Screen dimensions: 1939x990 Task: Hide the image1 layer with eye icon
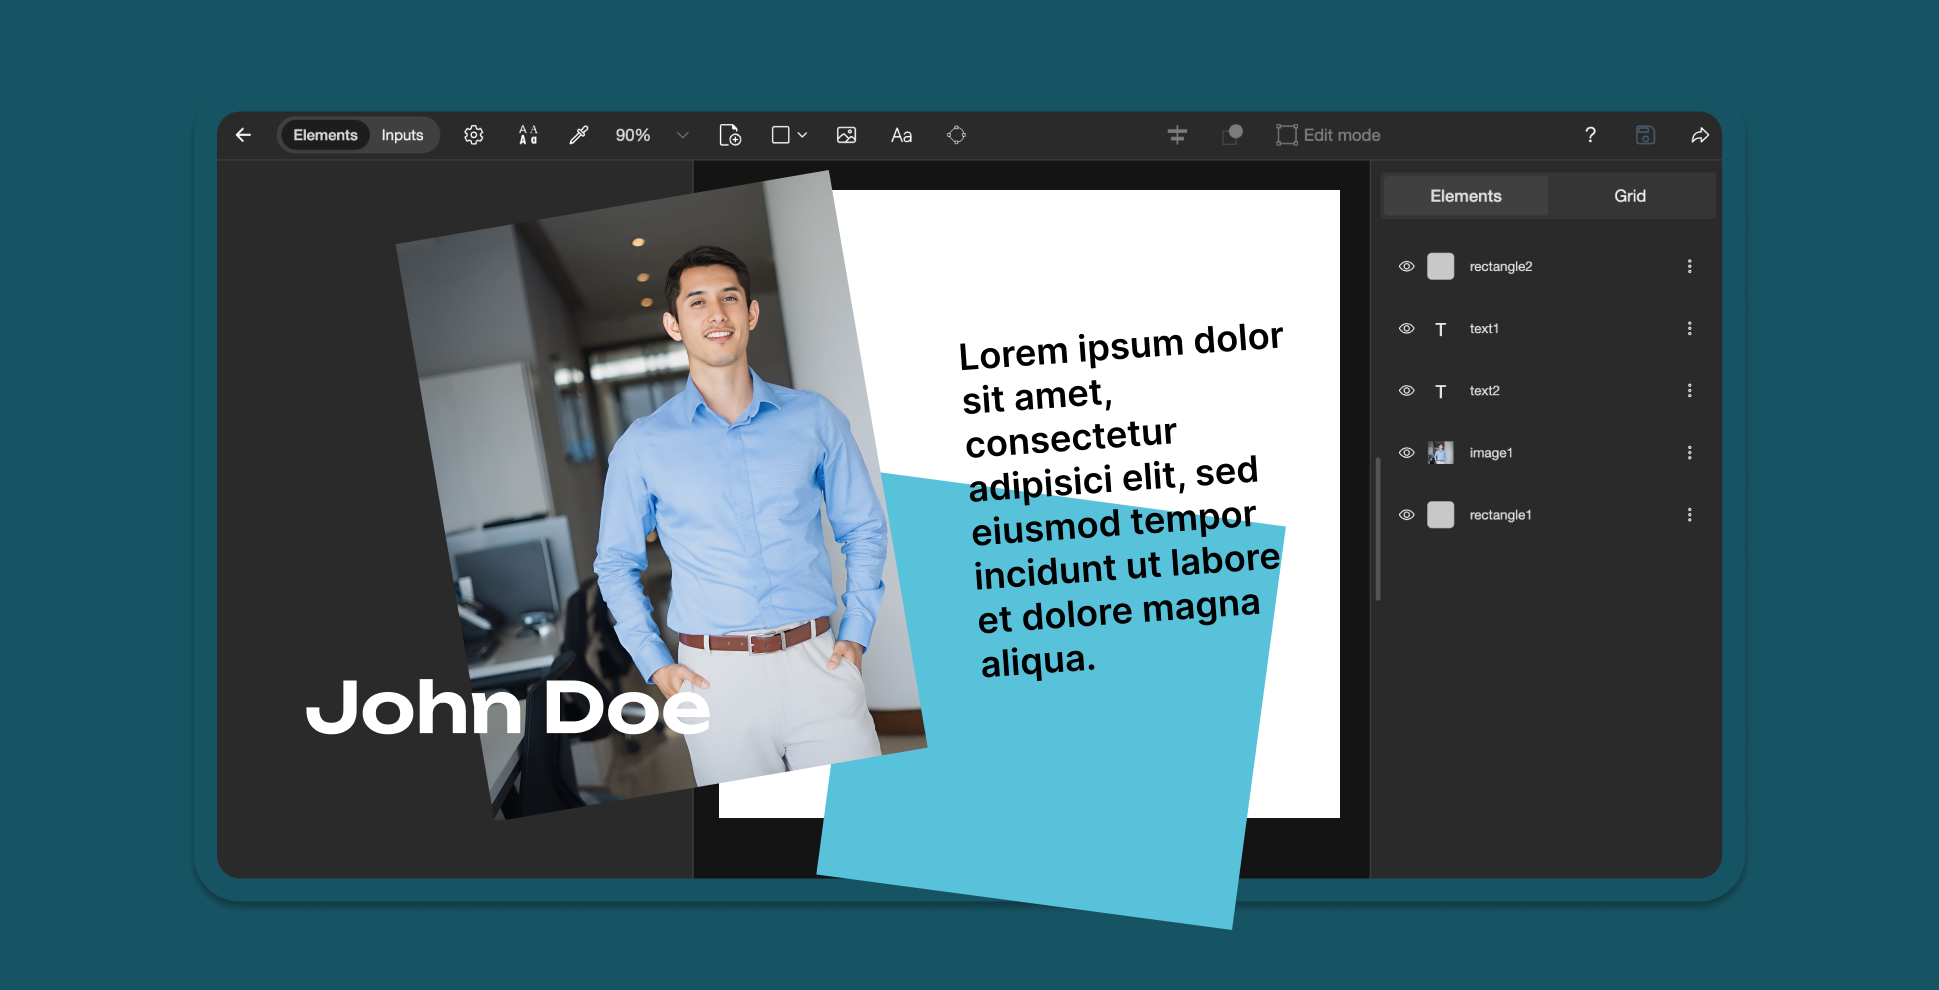1406,453
